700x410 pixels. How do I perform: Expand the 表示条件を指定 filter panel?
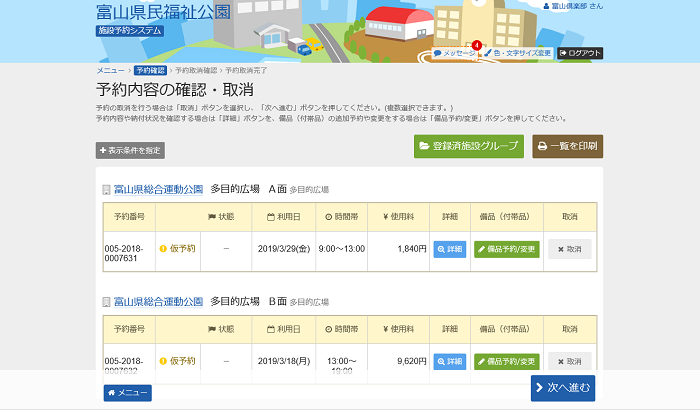[x=130, y=151]
